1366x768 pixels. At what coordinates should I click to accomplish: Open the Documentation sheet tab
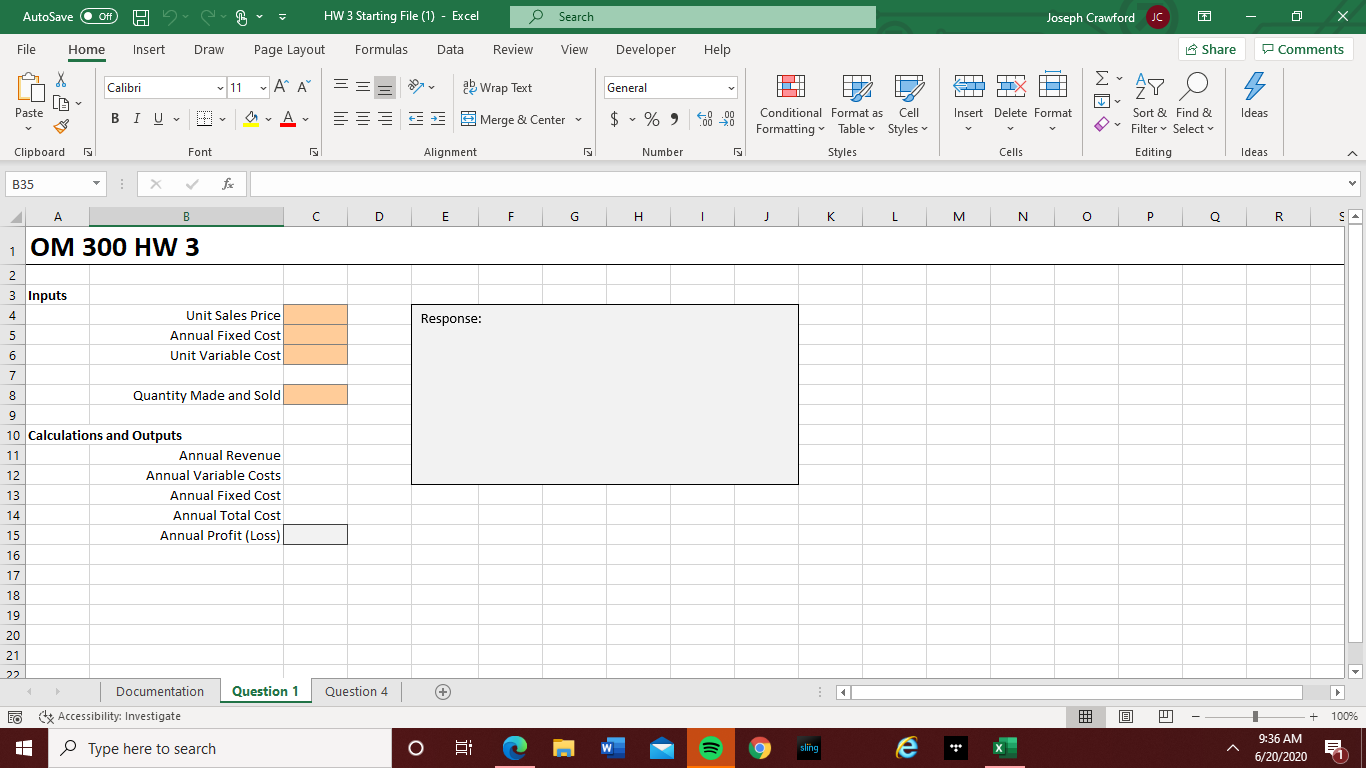click(160, 691)
